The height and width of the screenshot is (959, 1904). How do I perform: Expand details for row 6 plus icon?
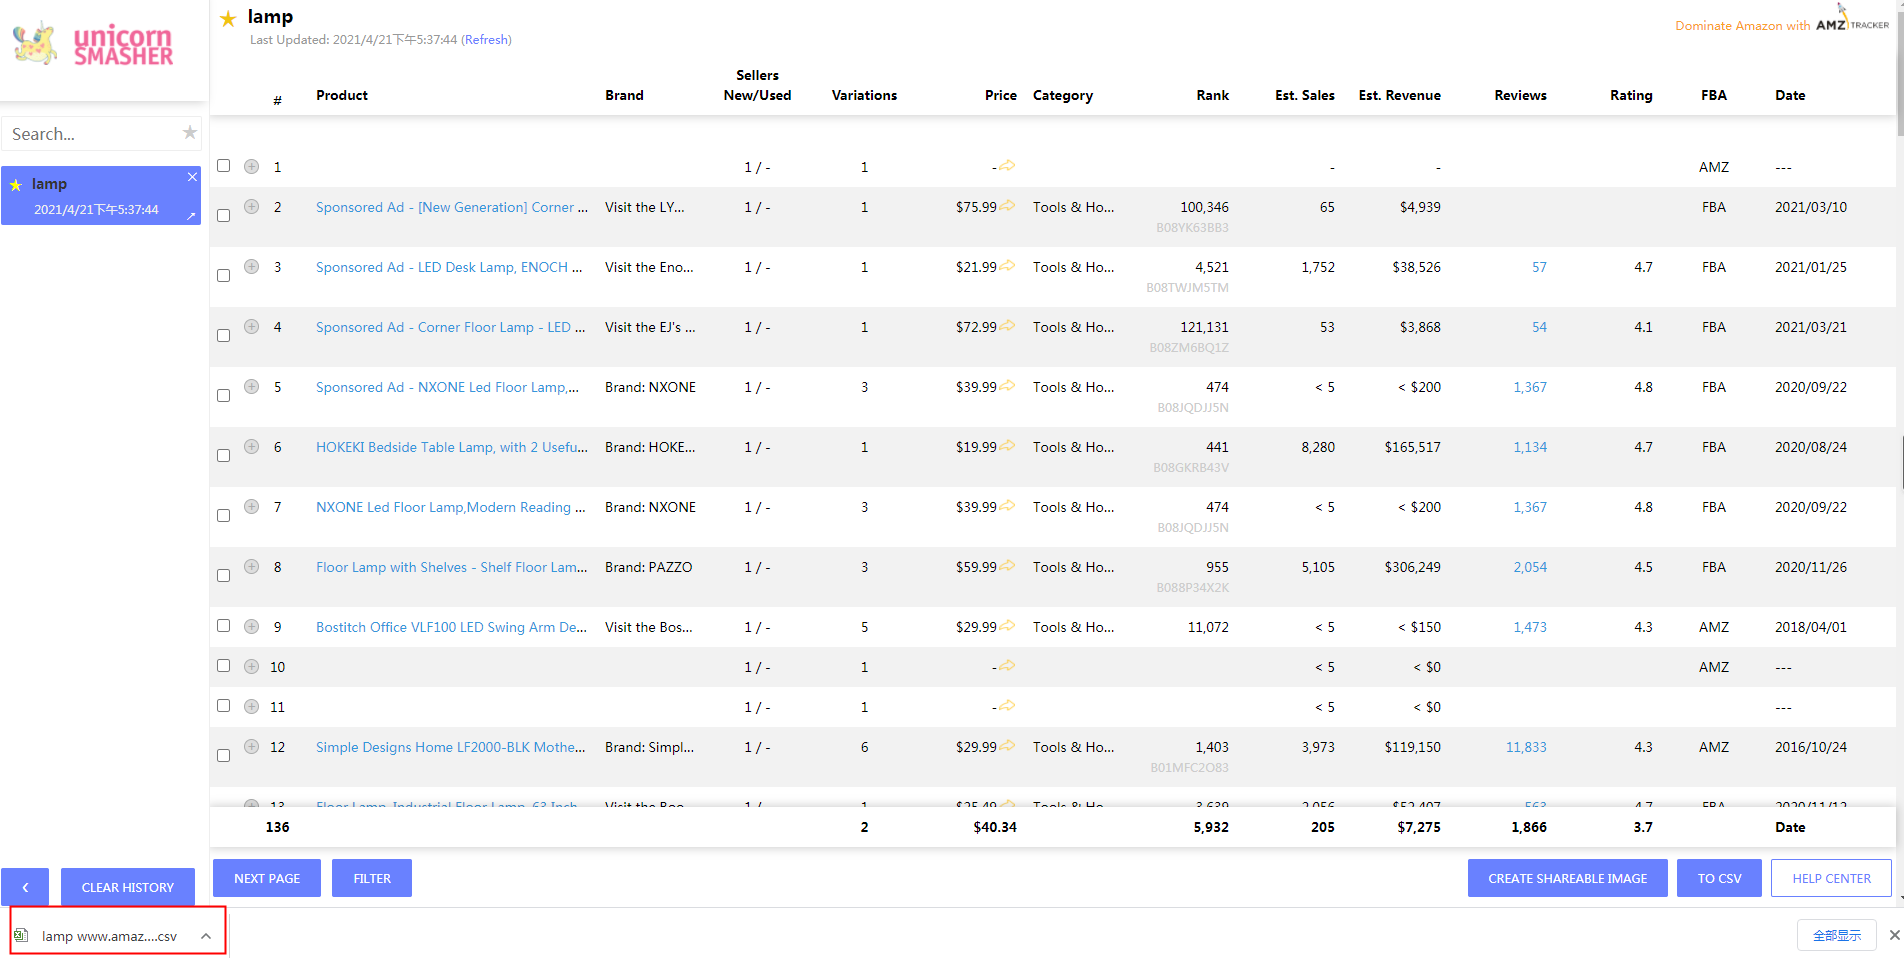[x=252, y=447]
